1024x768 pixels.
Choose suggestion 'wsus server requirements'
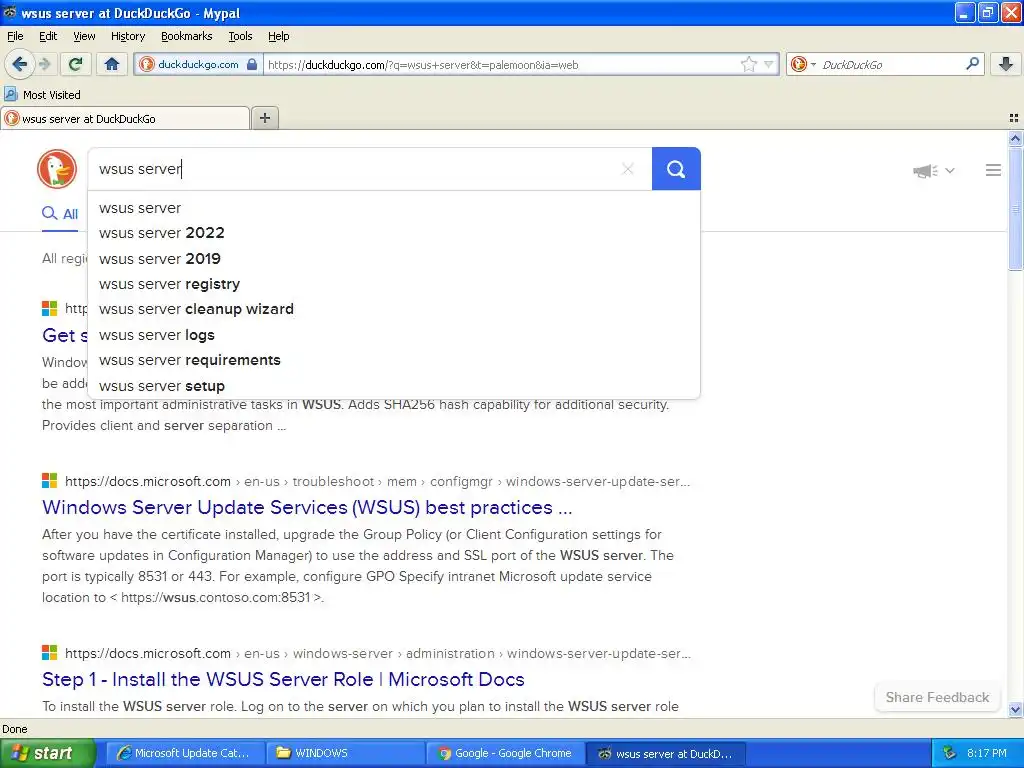394,360
